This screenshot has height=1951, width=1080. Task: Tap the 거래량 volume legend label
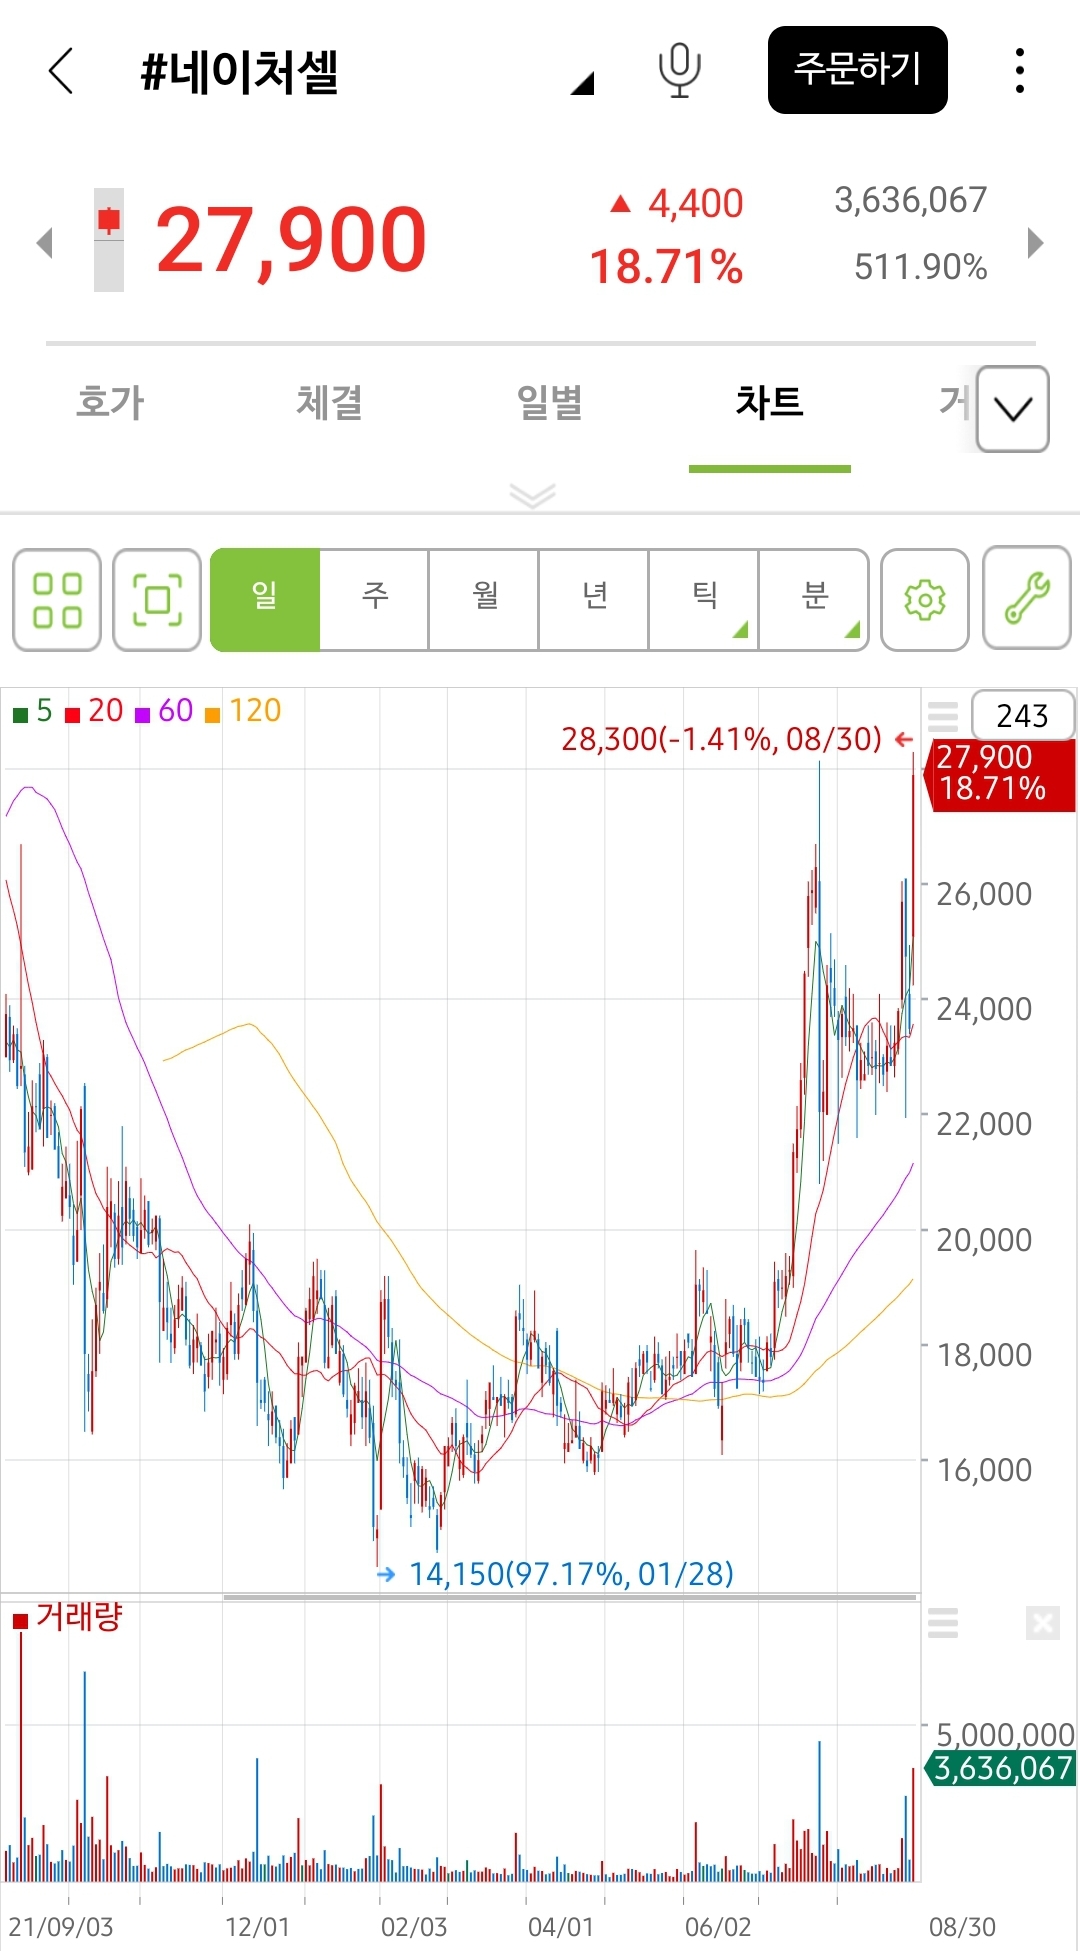[x=68, y=1617]
